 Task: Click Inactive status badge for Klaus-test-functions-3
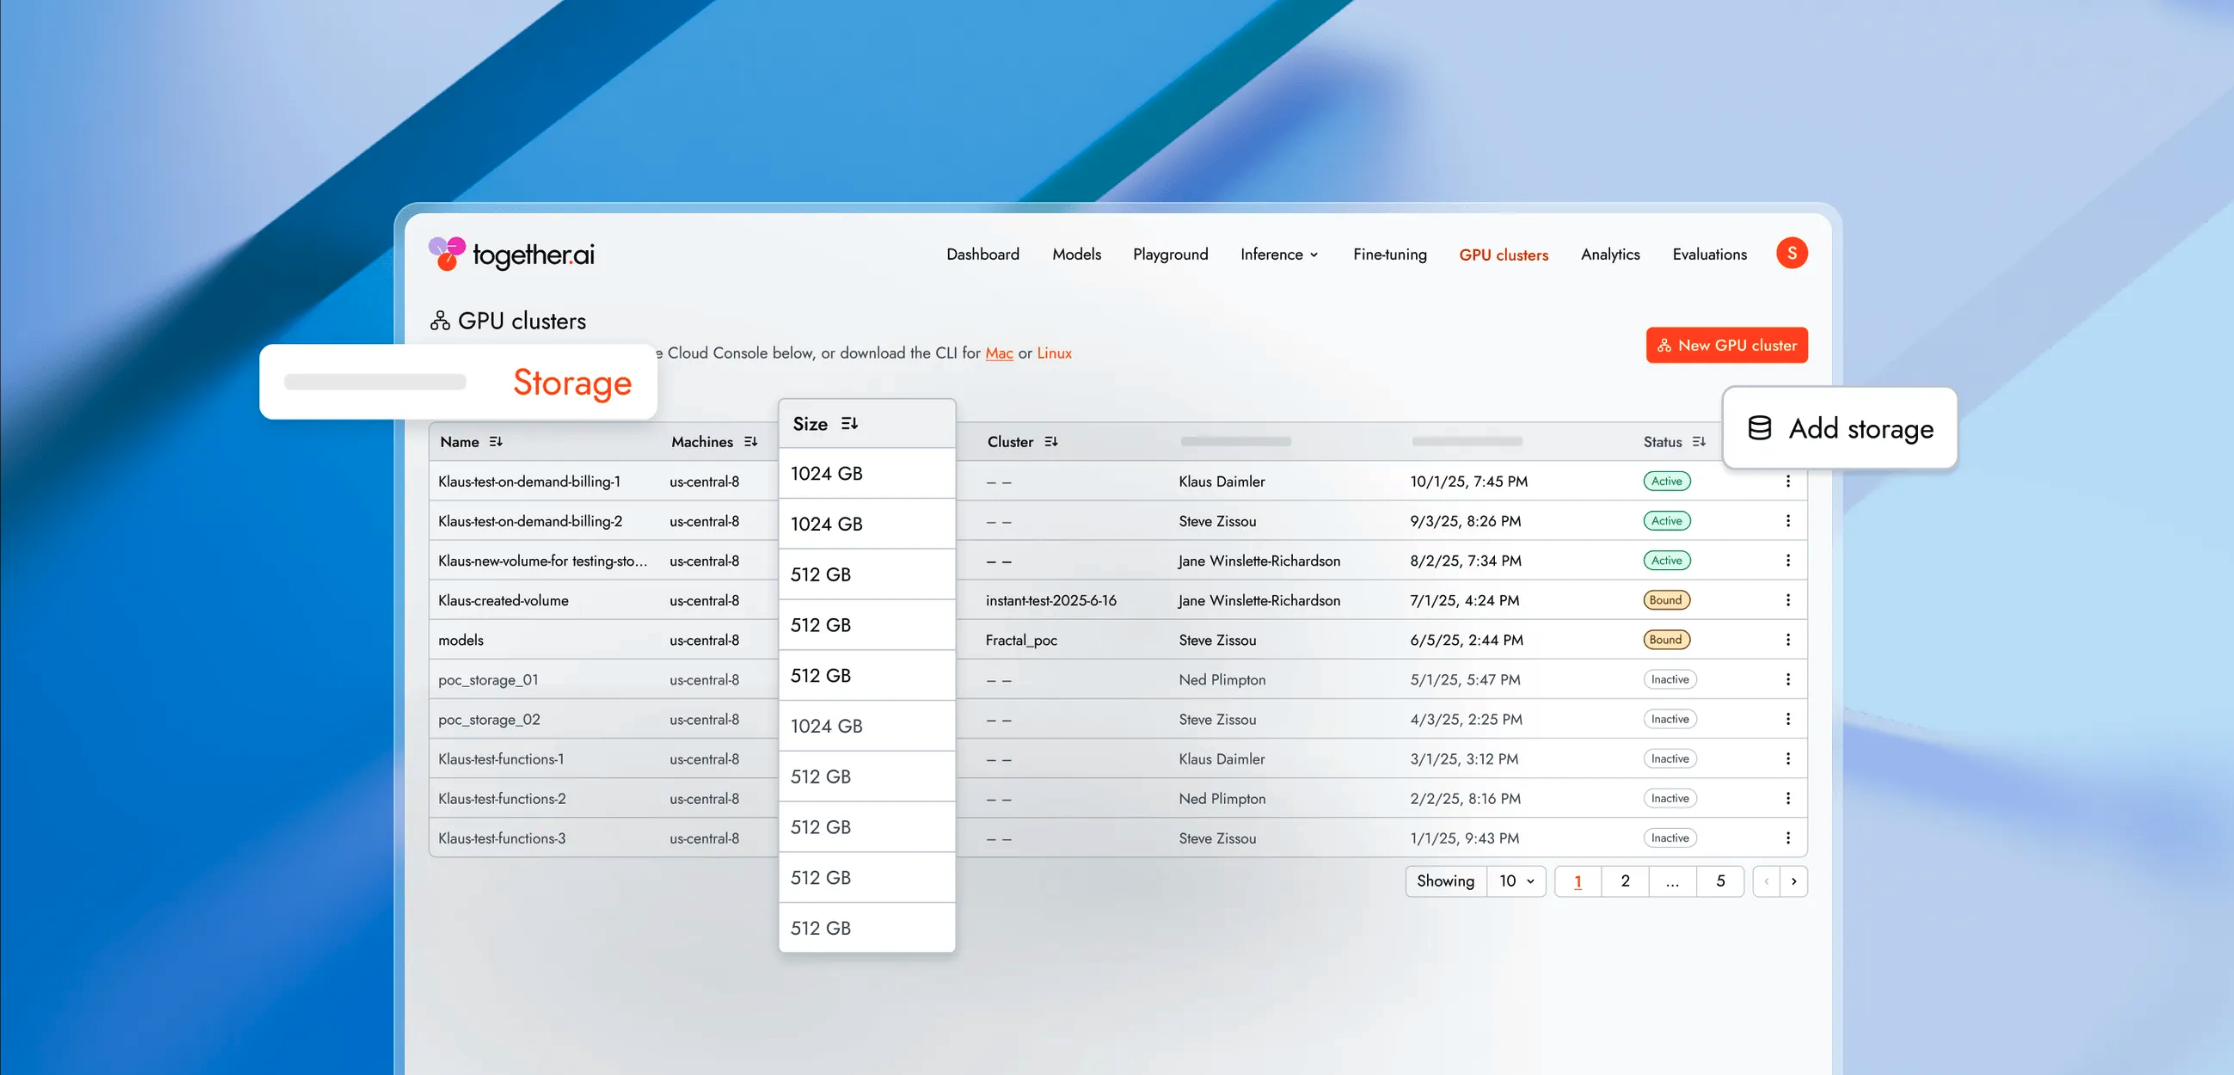tap(1669, 838)
